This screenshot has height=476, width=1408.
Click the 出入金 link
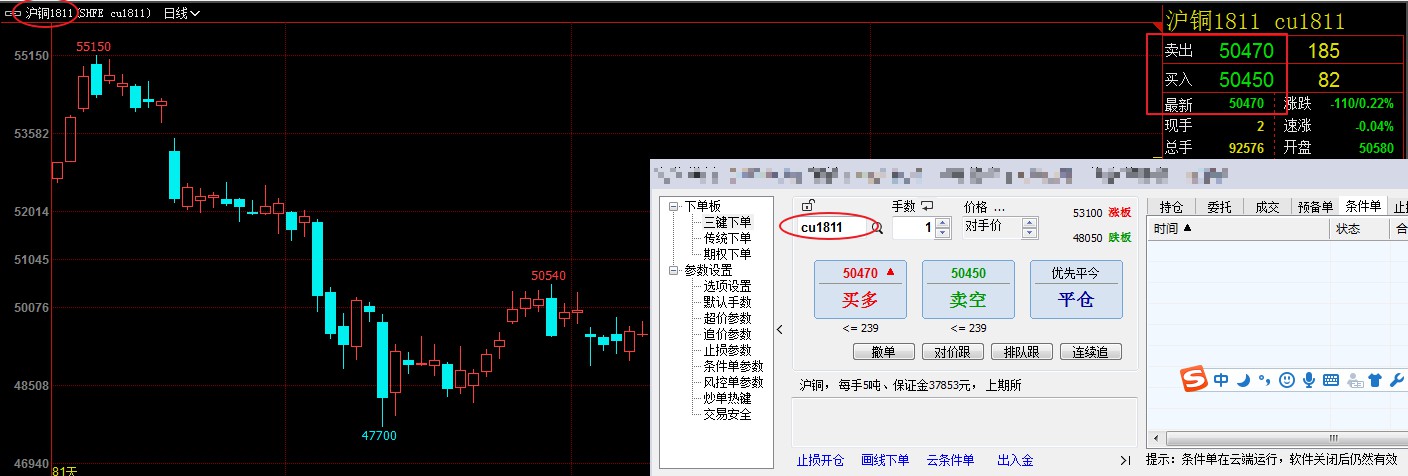[x=1015, y=461]
